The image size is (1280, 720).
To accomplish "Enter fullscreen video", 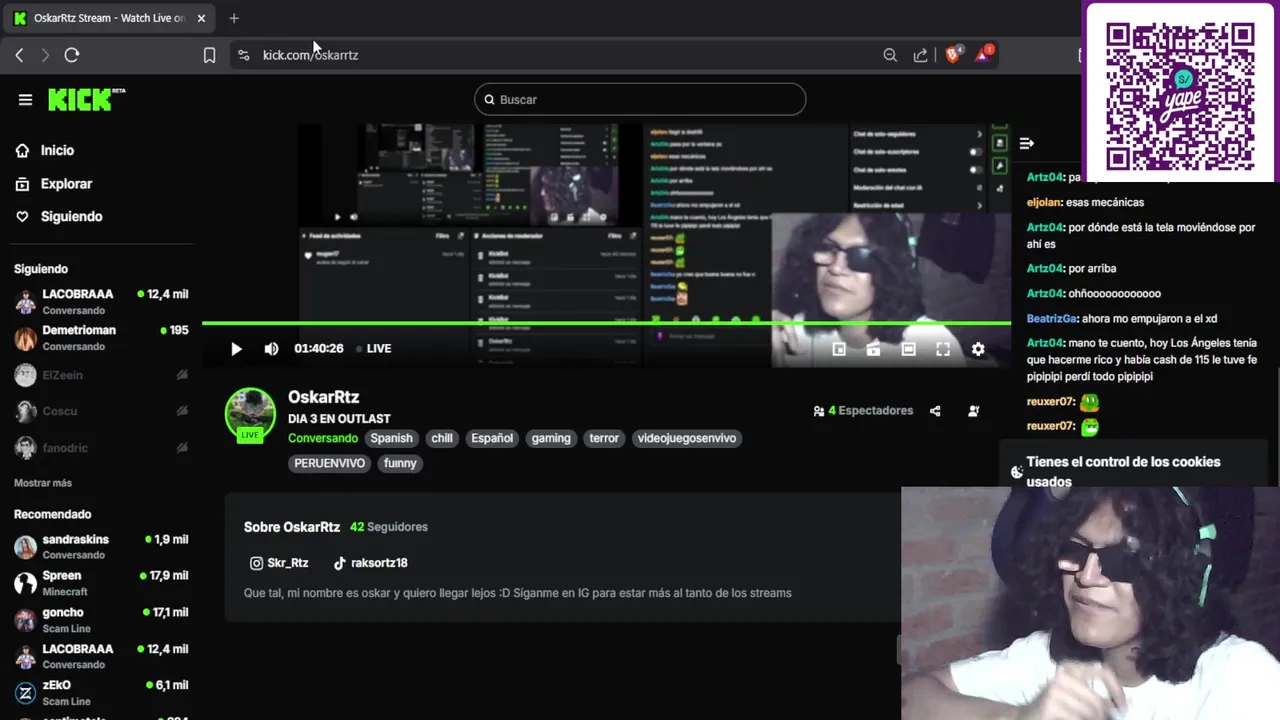I will (942, 349).
